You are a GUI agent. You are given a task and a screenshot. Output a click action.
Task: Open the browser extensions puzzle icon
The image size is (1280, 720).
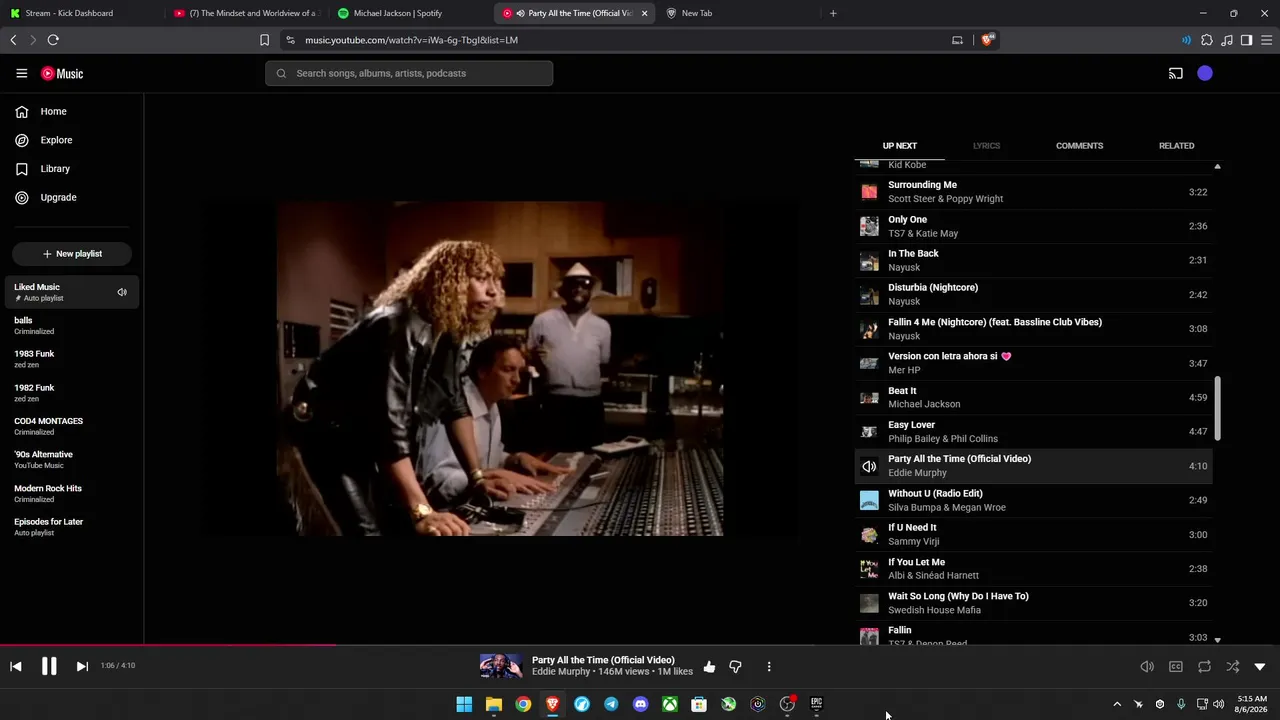1206,40
